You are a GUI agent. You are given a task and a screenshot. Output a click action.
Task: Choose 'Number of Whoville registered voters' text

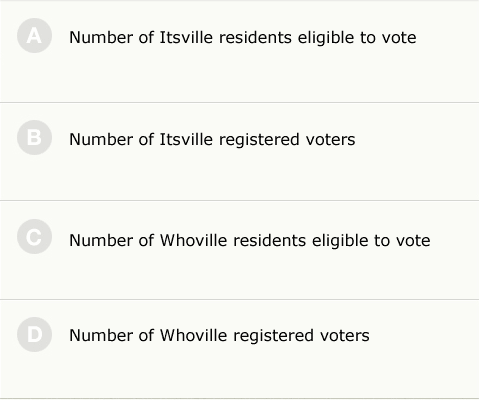(219, 335)
